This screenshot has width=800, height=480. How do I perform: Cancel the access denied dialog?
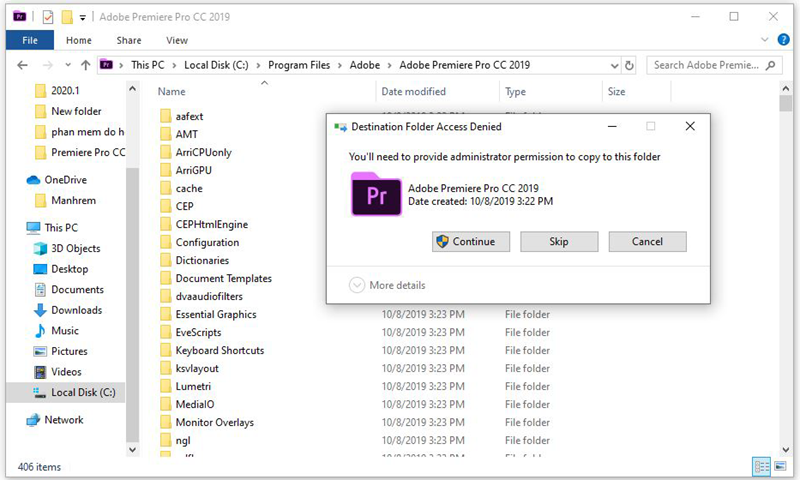point(647,242)
